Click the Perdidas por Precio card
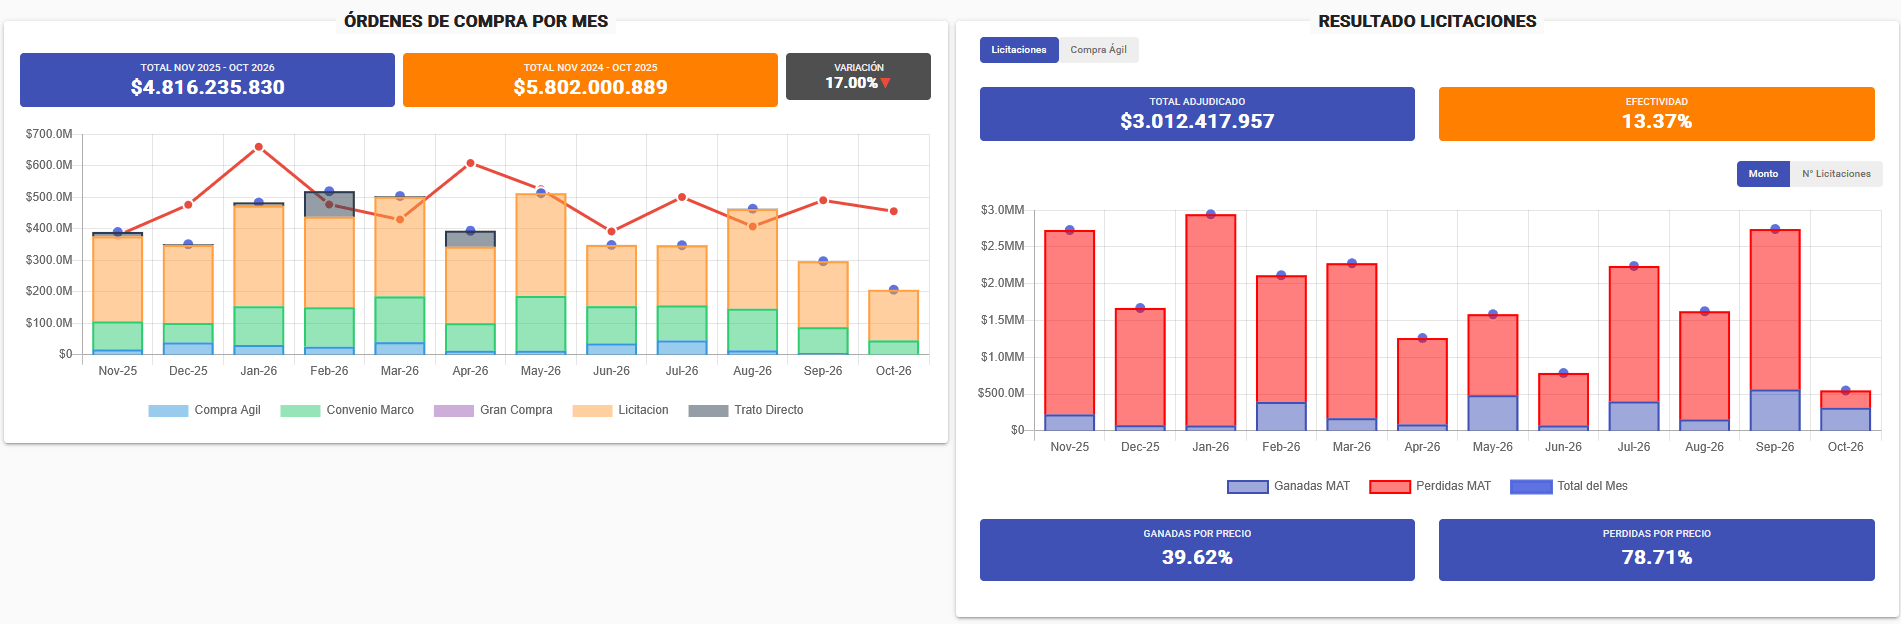The image size is (1901, 624). 1656,550
